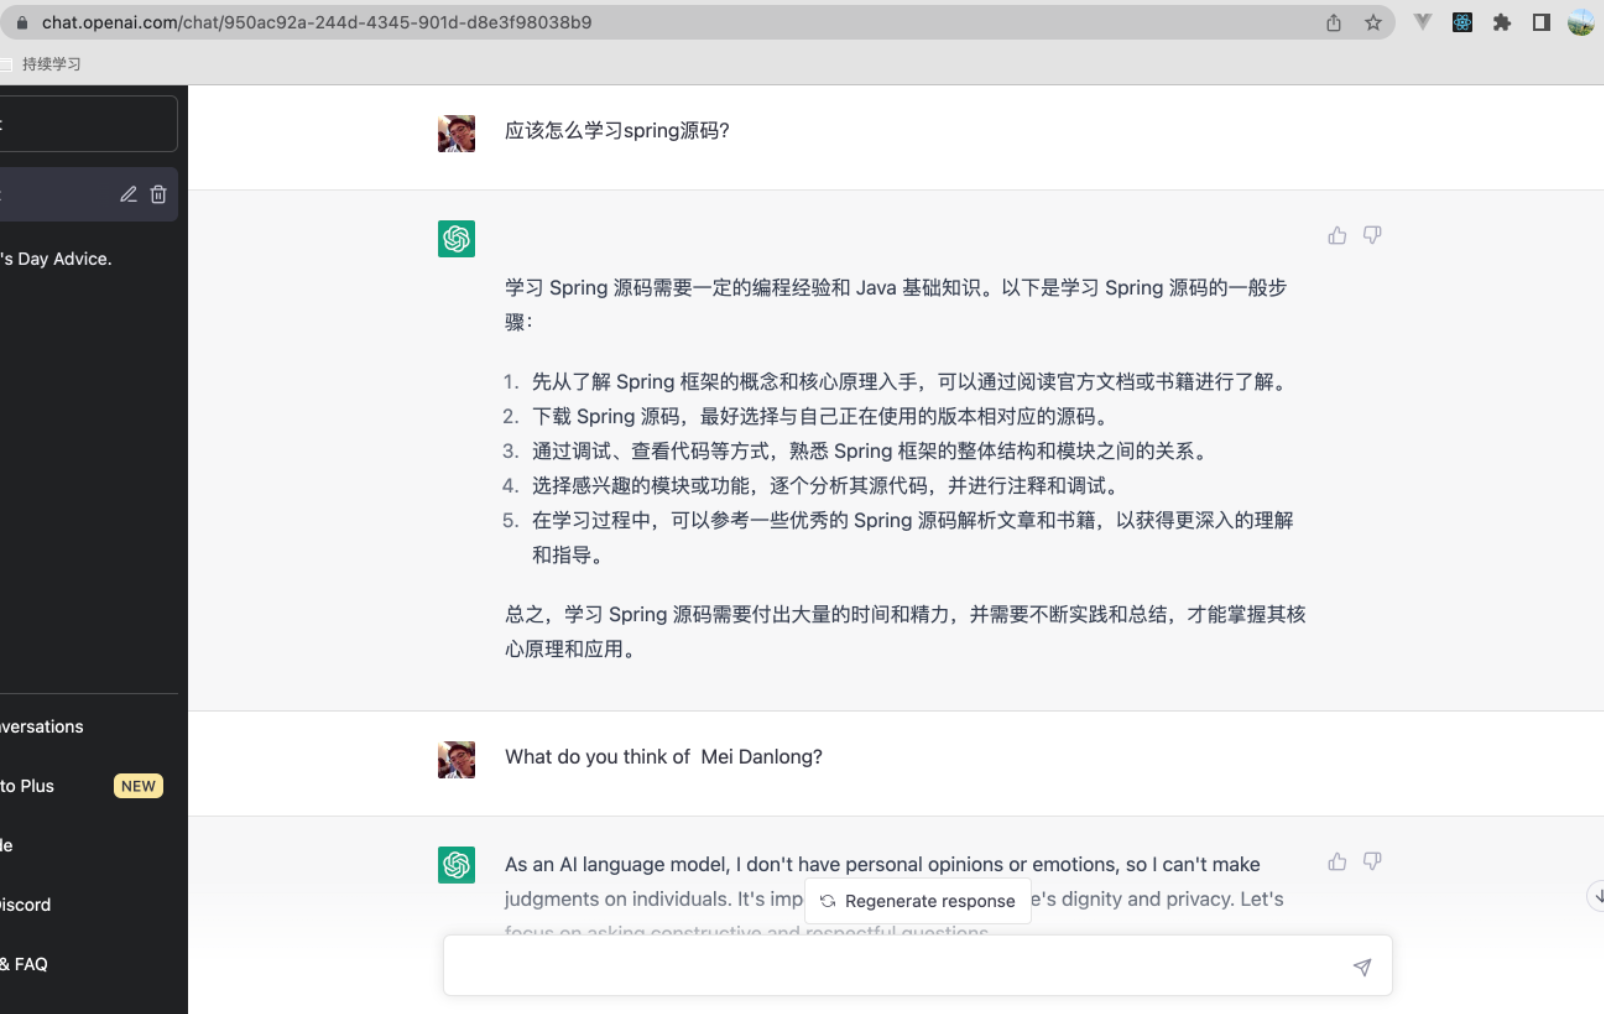This screenshot has height=1014, width=1604.
Task: Thumbs down the Spring source code answer
Action: [1372, 235]
